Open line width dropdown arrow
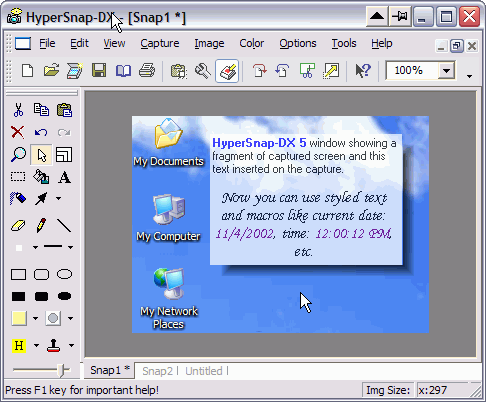This screenshot has width=486, height=402. (70, 247)
